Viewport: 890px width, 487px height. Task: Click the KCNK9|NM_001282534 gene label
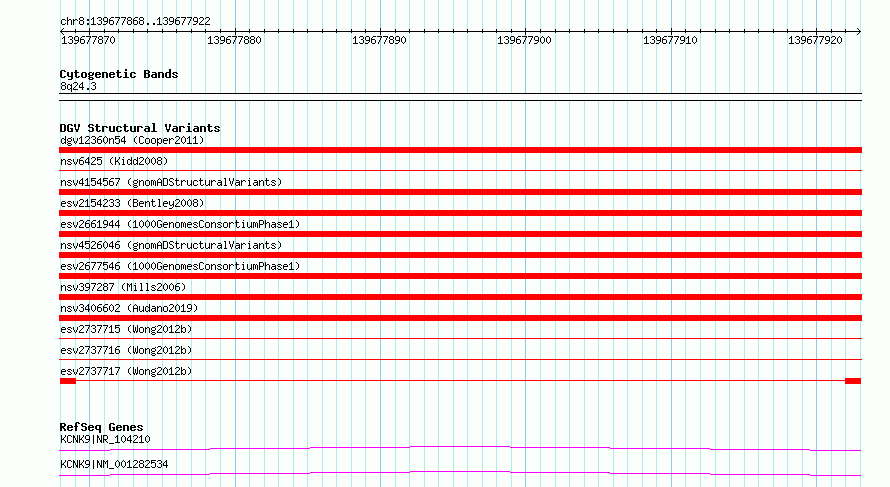coord(114,464)
